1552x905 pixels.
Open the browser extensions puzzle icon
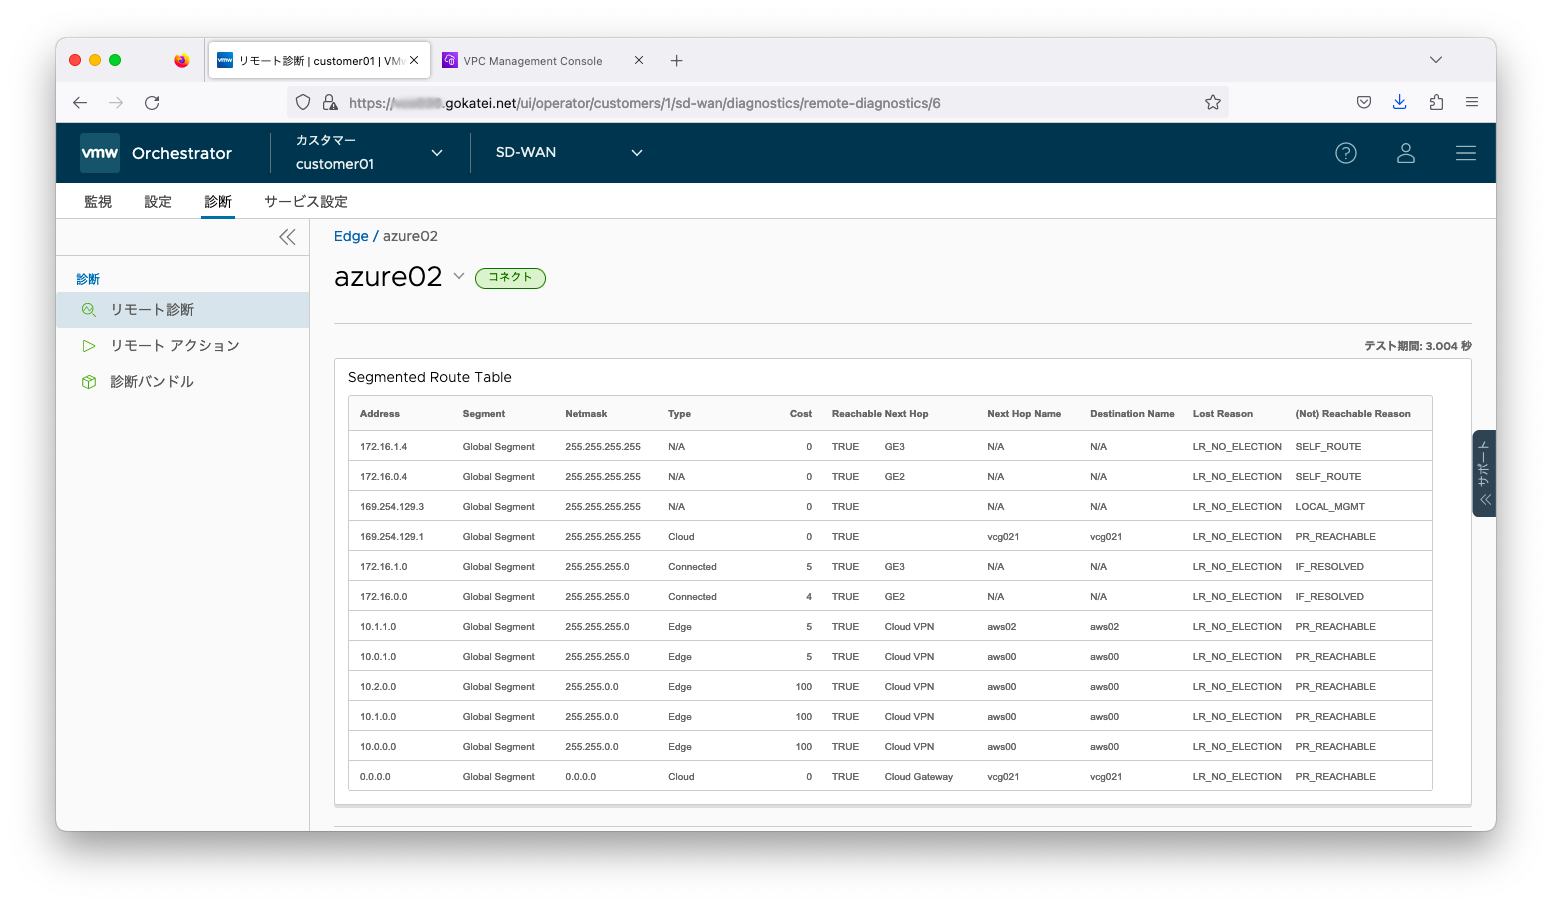[1436, 102]
